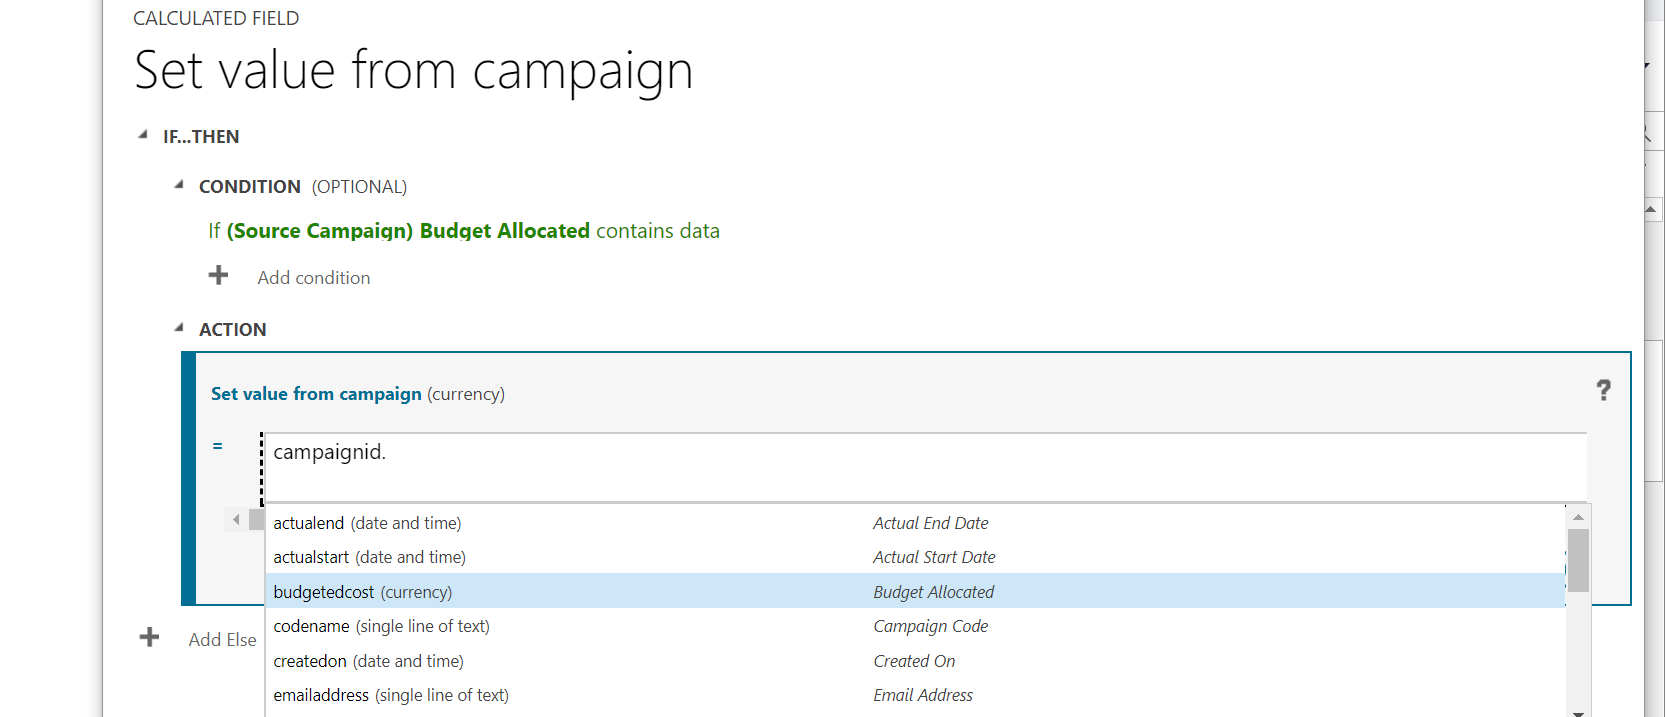This screenshot has height=717, width=1666.
Task: Open the Budget Allocated contains data condition
Action: 464,231
